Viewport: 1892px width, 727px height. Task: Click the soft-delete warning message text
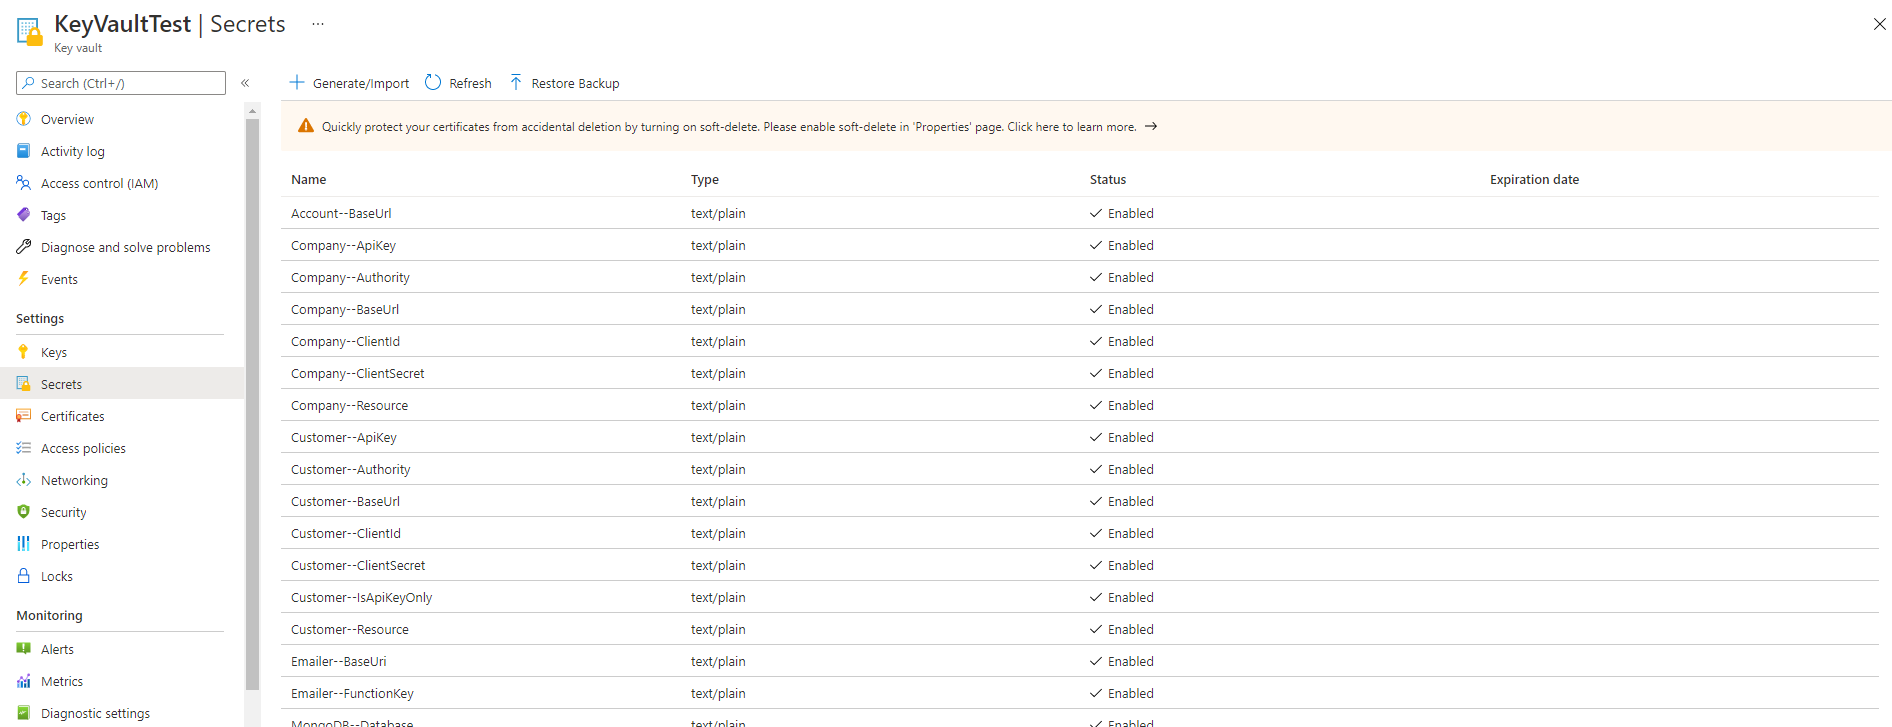click(729, 127)
